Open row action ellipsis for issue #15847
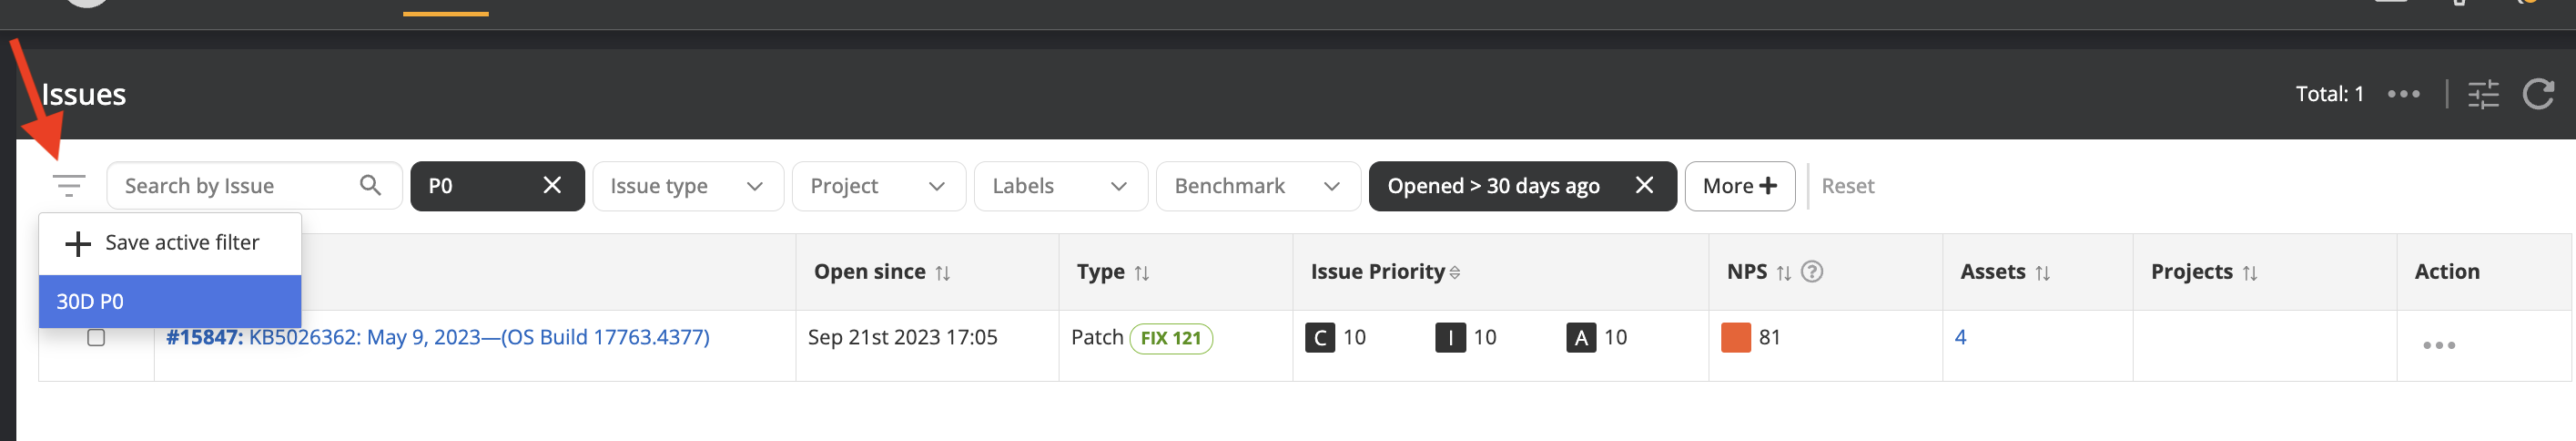The height and width of the screenshot is (441, 2576). point(2438,346)
